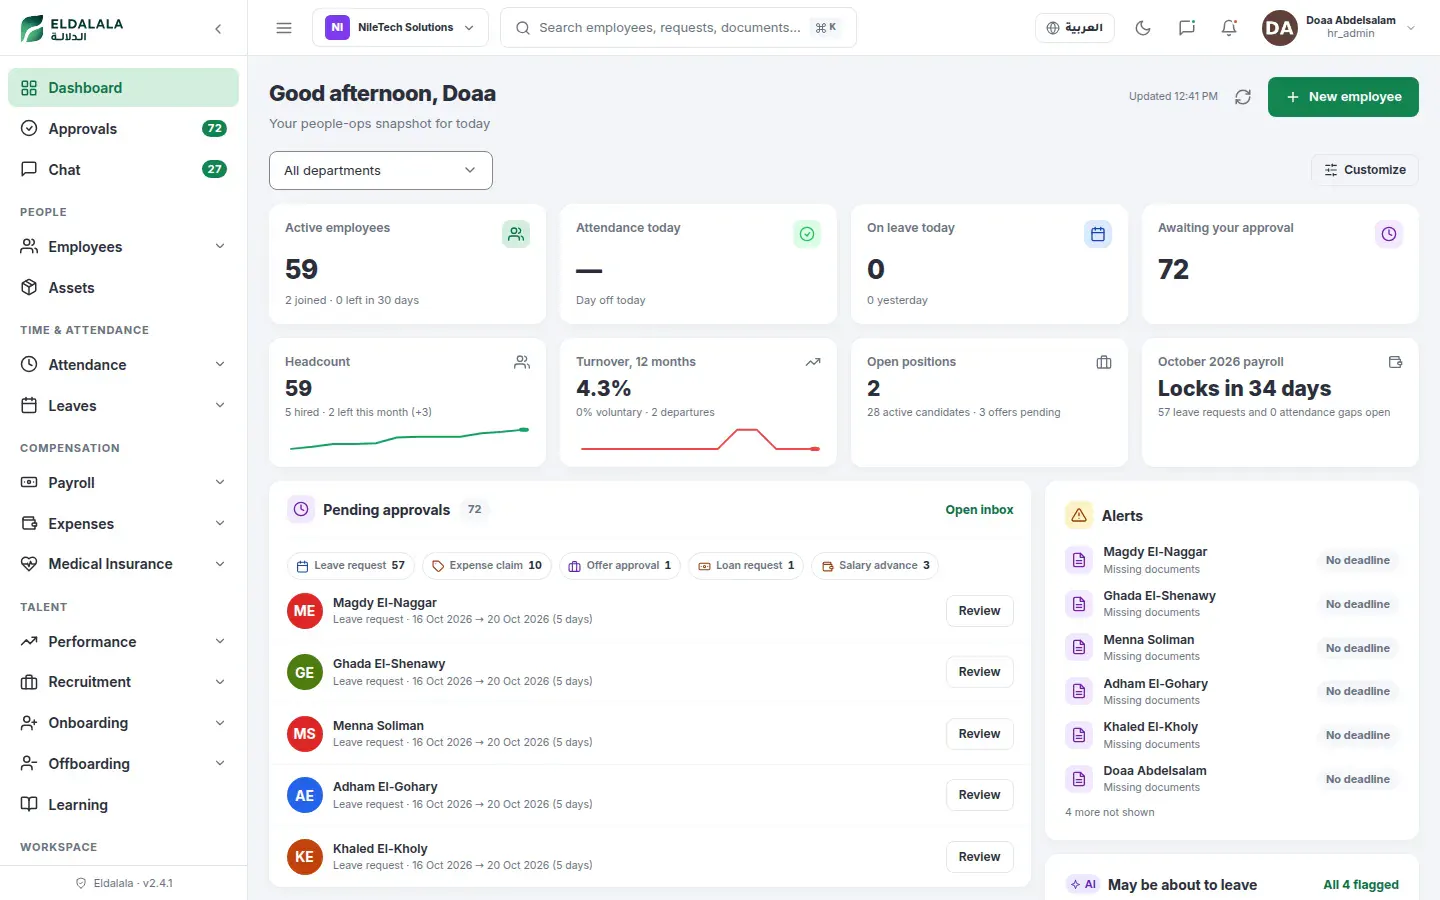This screenshot has width=1440, height=900.
Task: Open Approvals in the sidebar
Action: 123,129
